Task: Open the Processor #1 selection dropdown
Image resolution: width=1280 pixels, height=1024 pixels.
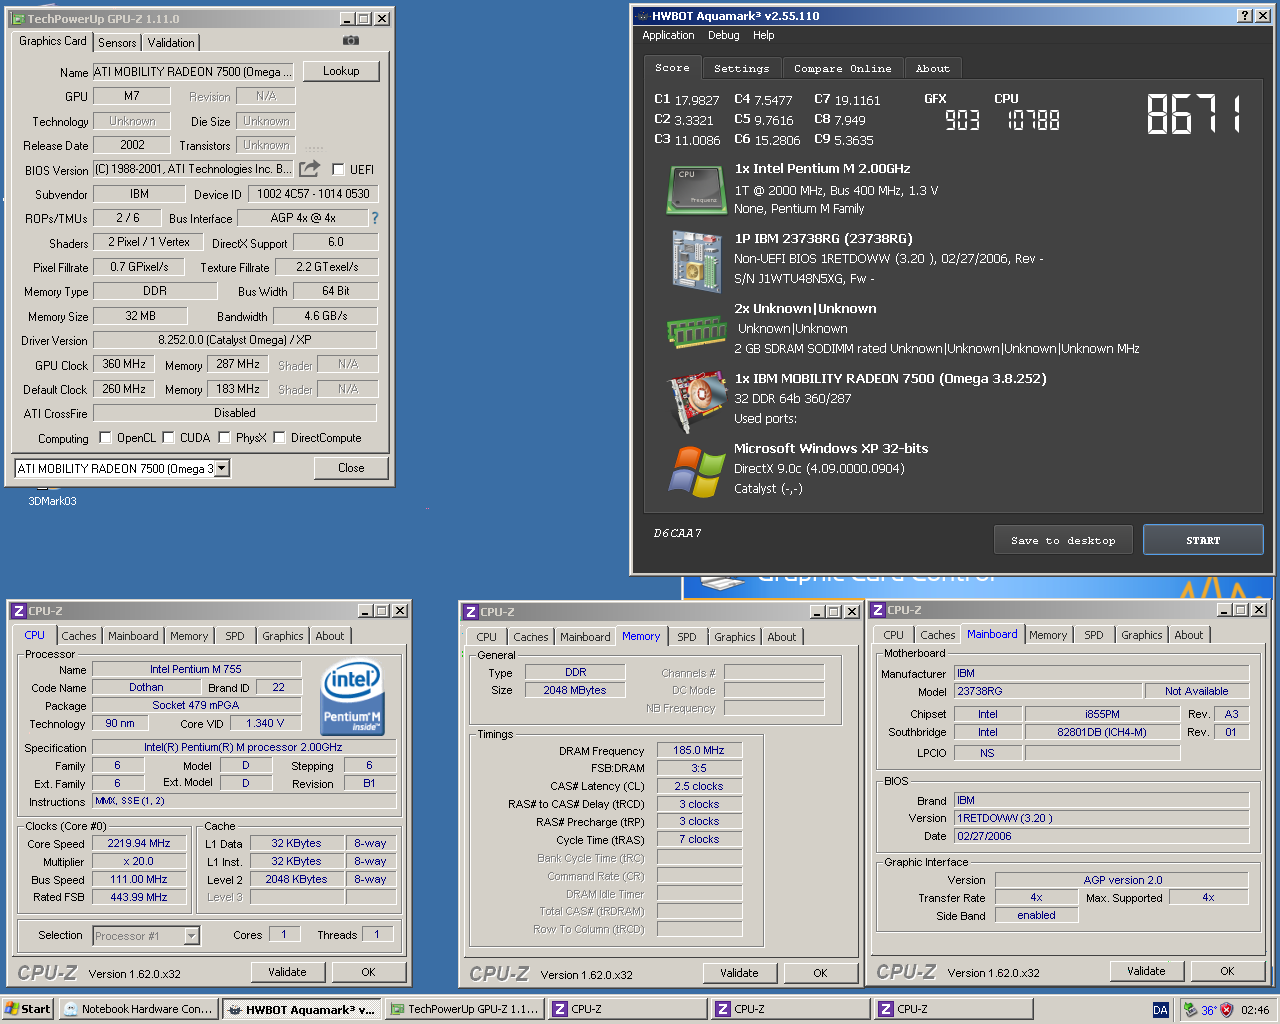Action: click(191, 936)
